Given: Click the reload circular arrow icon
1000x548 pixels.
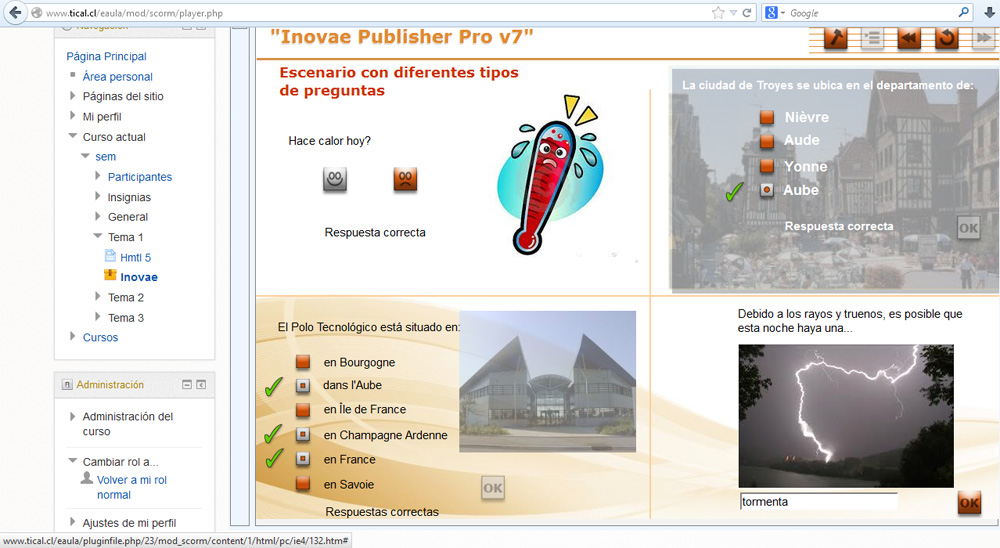Looking at the screenshot, I should pos(946,38).
